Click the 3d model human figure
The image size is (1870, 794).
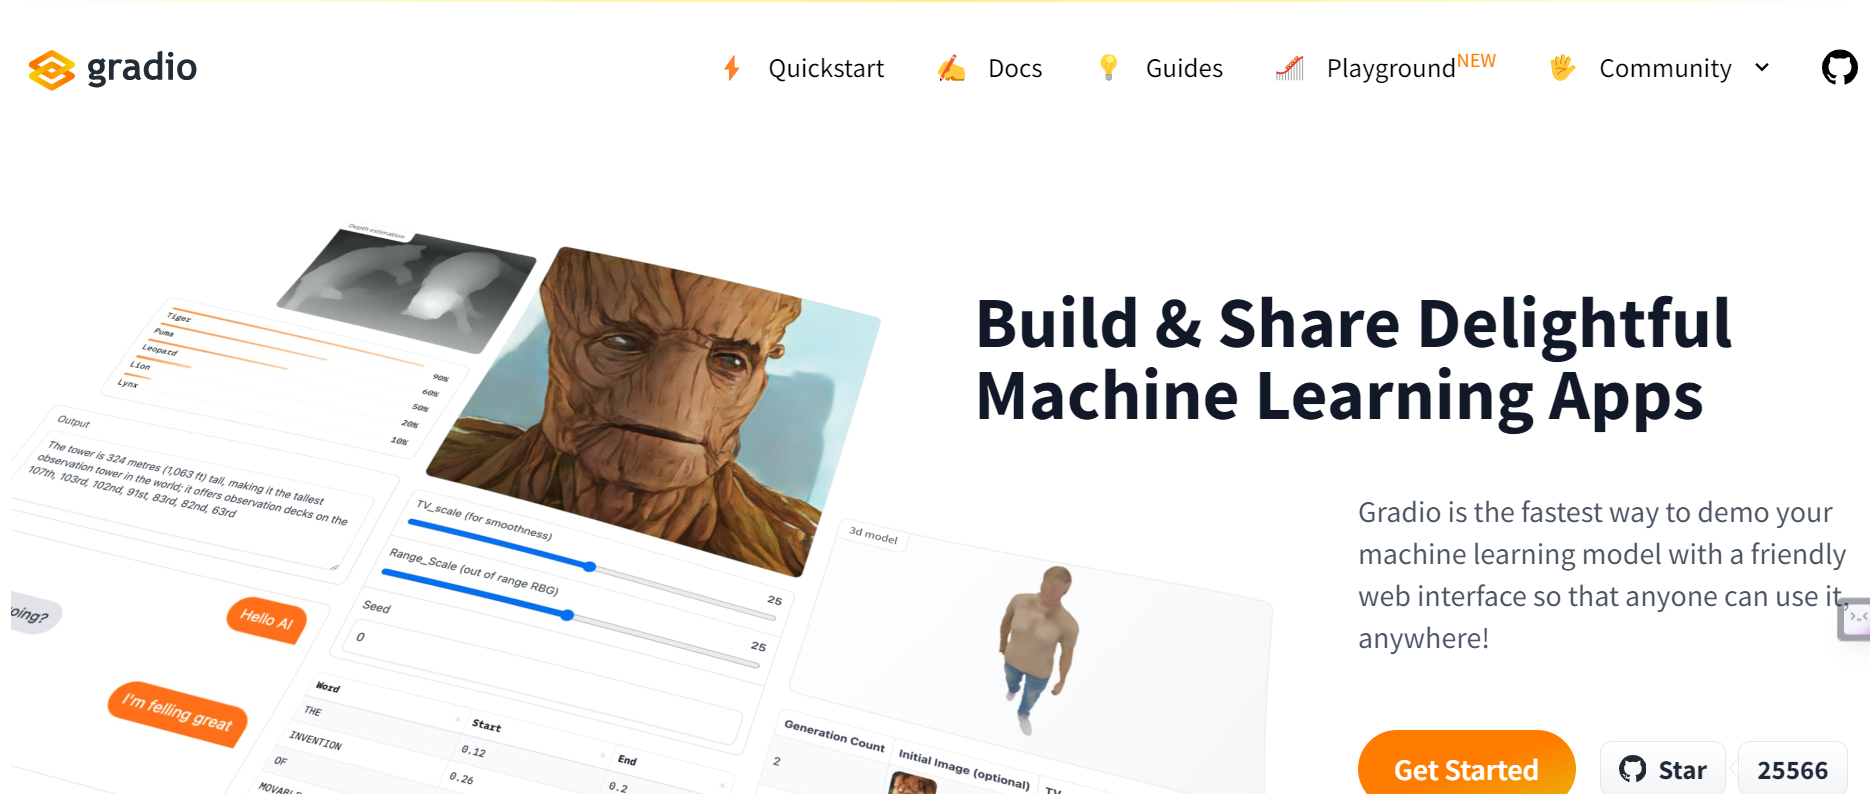(x=1040, y=649)
